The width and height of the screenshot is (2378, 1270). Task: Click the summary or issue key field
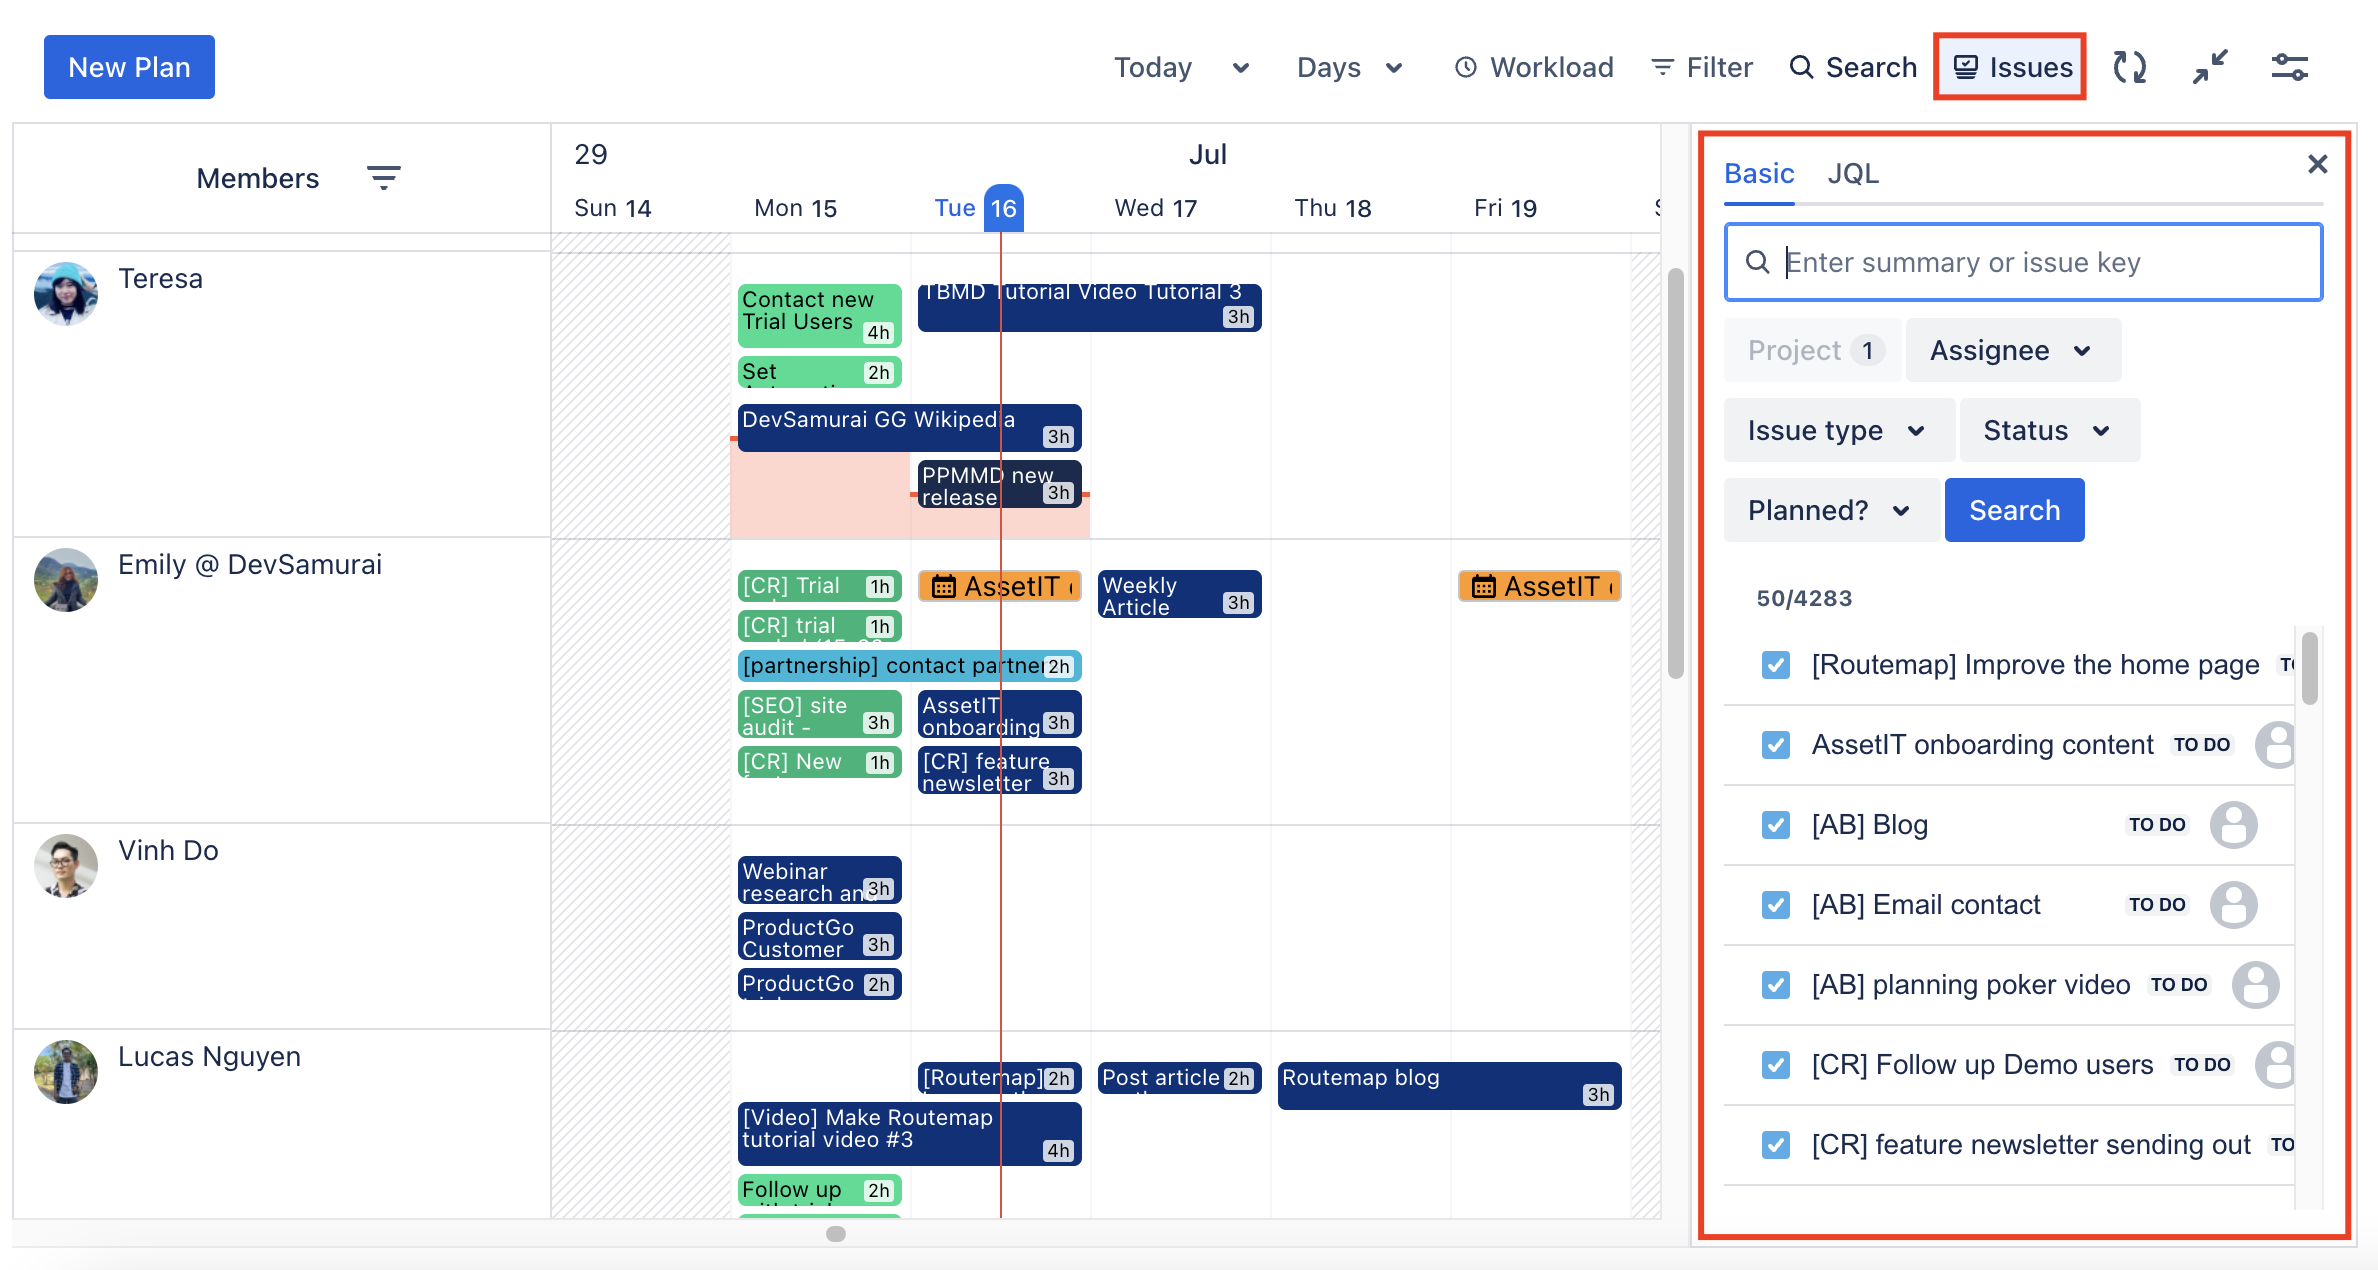[2040, 262]
